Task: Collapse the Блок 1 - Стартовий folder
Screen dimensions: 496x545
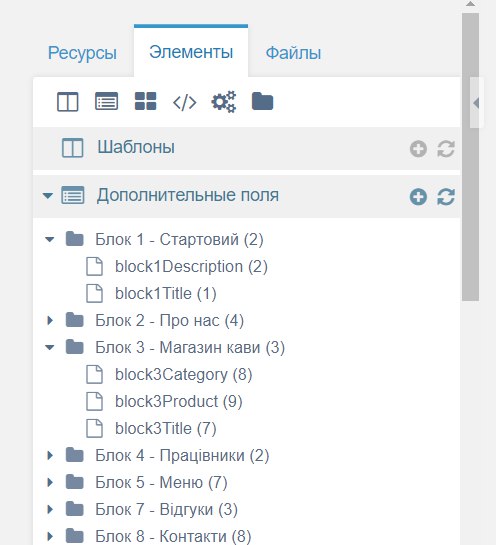Action: (x=50, y=239)
